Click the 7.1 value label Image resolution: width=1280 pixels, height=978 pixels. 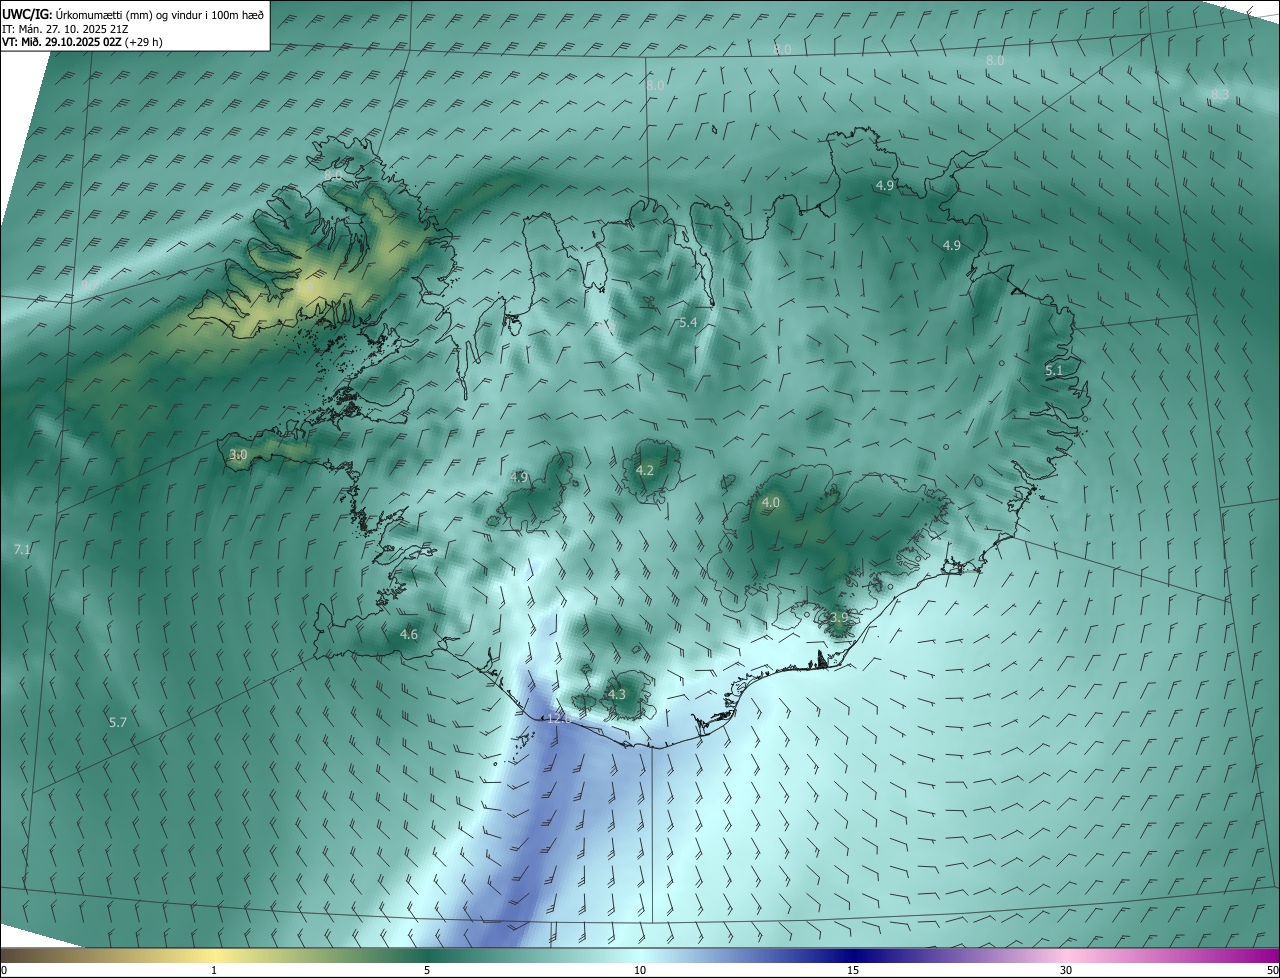click(22, 549)
